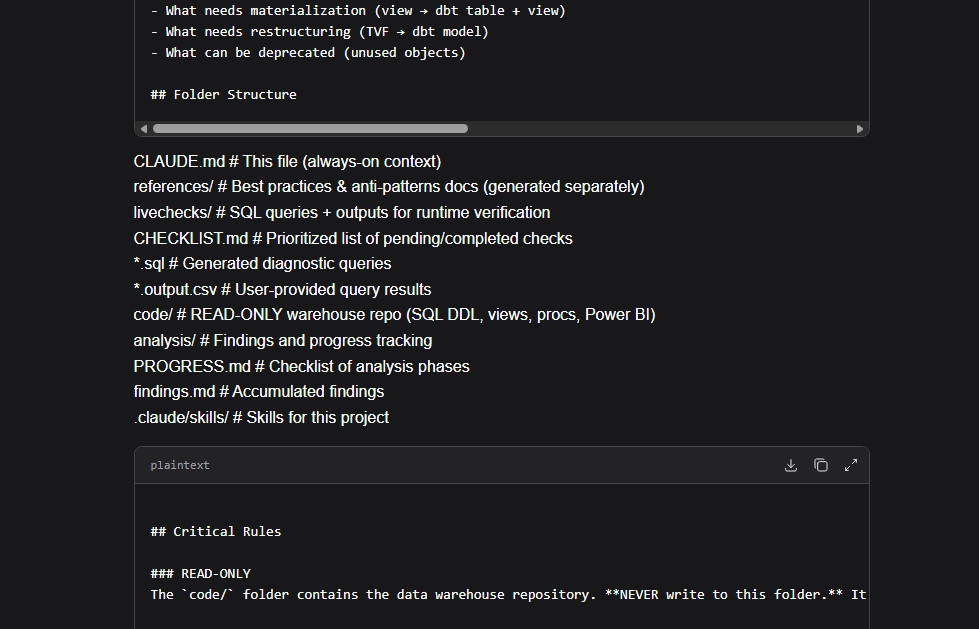Click the livechecks/ folder description line
This screenshot has height=629, width=979.
point(342,213)
